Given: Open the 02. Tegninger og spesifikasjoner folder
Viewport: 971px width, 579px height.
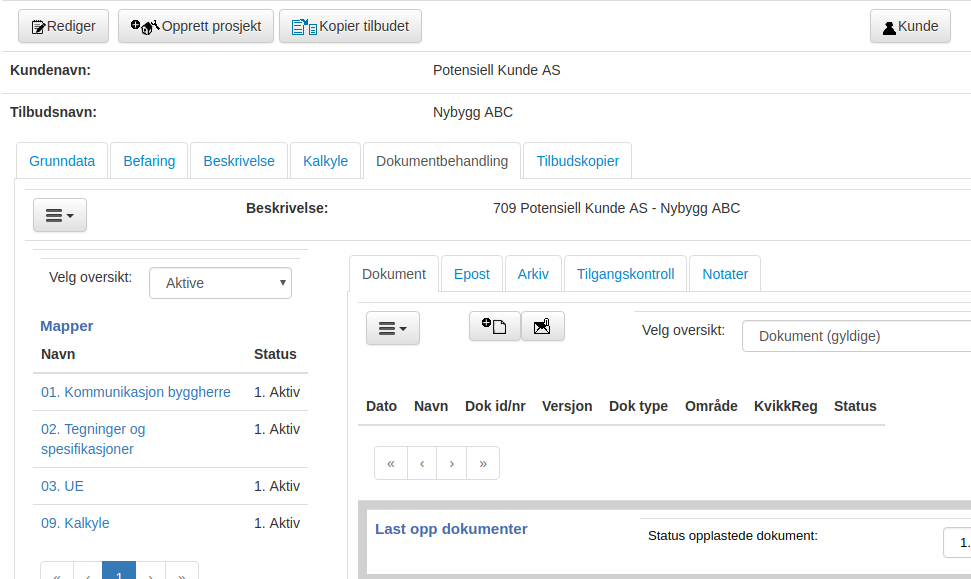Looking at the screenshot, I should (93, 439).
